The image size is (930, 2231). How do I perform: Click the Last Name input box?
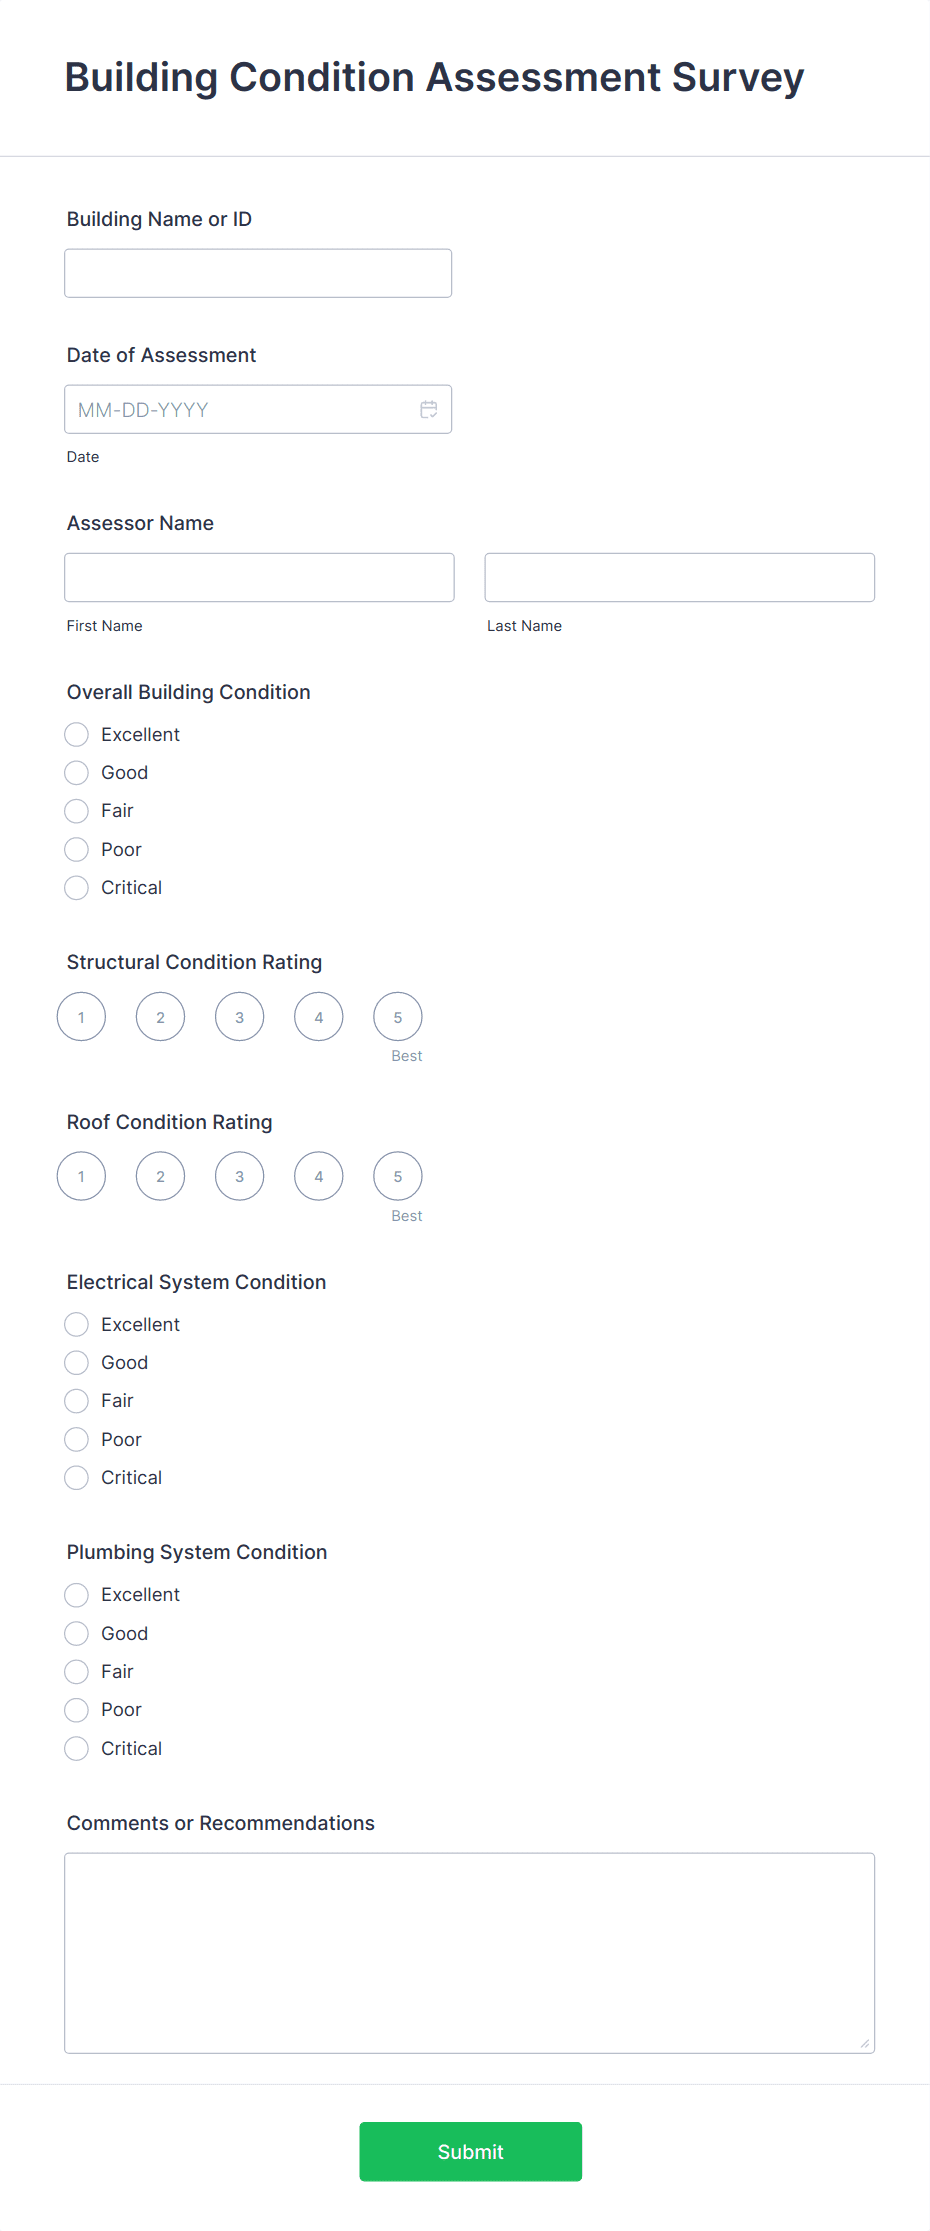(679, 577)
